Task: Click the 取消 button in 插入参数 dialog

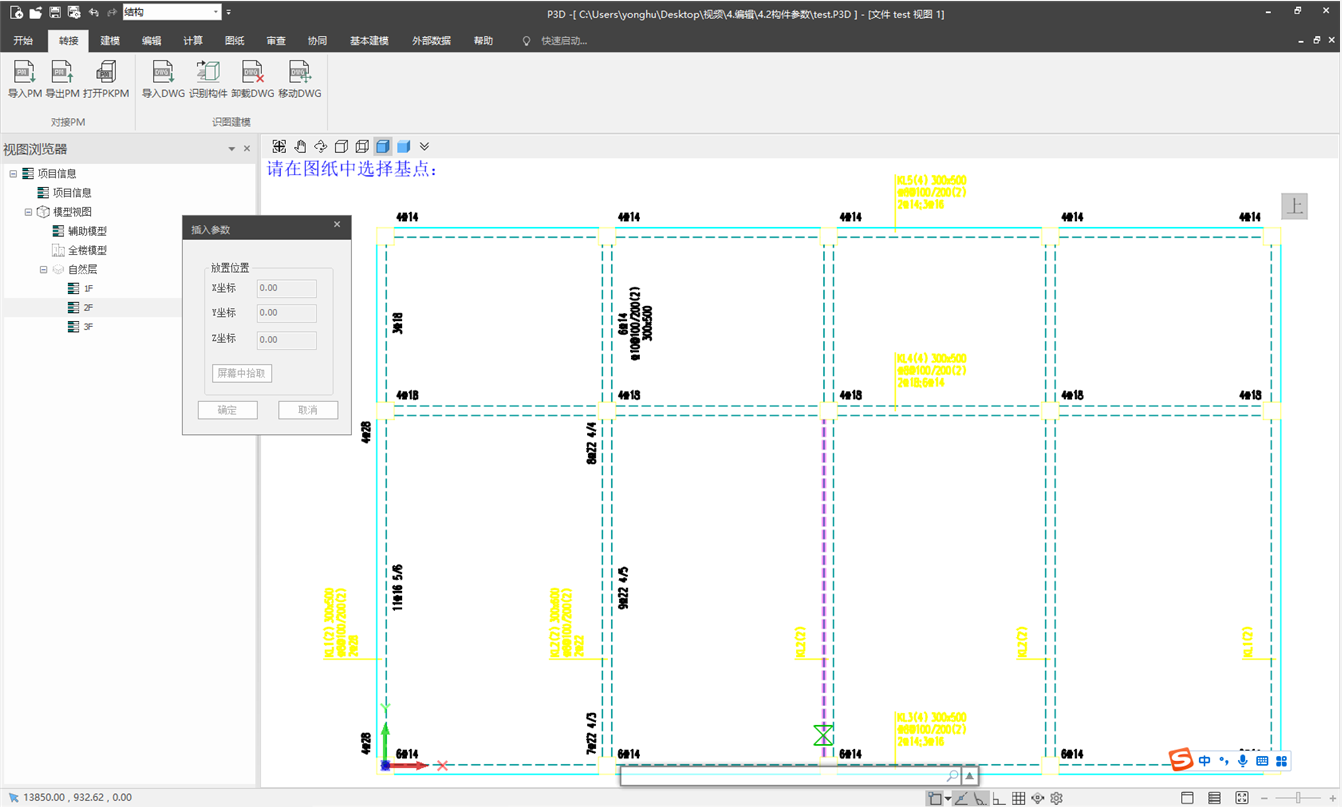Action: click(x=308, y=410)
